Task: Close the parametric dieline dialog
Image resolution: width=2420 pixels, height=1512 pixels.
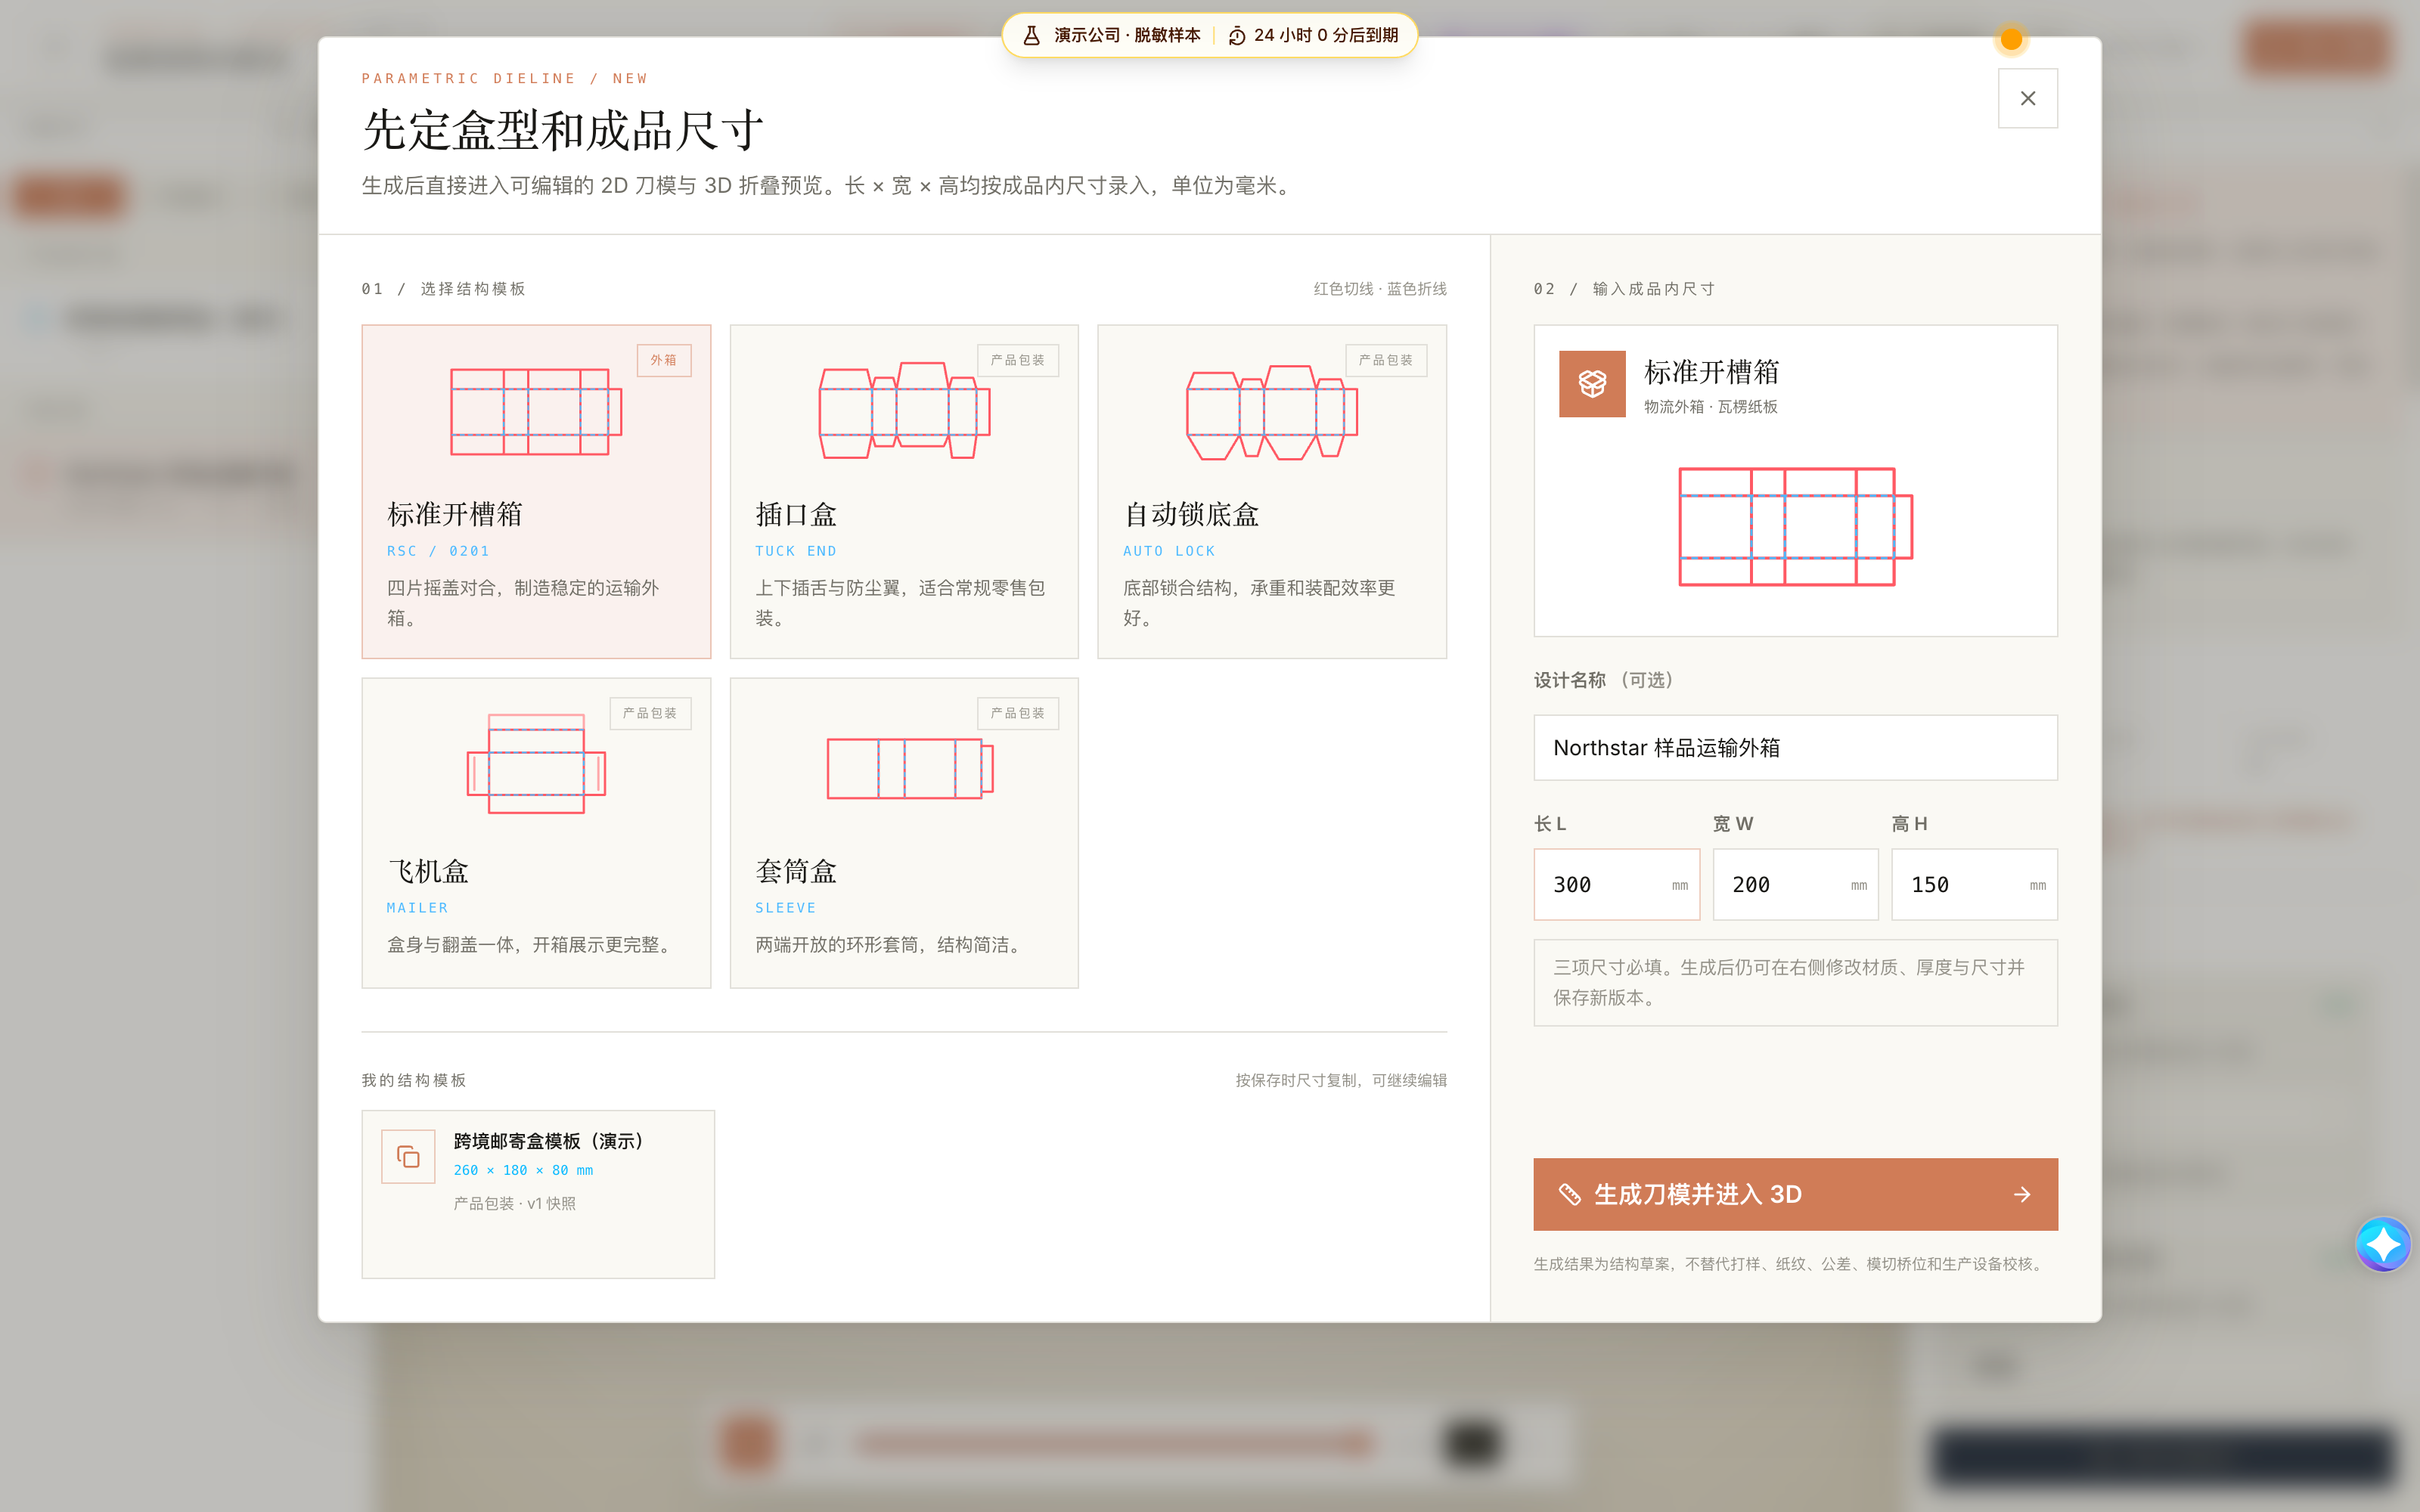Action: coord(2027,98)
